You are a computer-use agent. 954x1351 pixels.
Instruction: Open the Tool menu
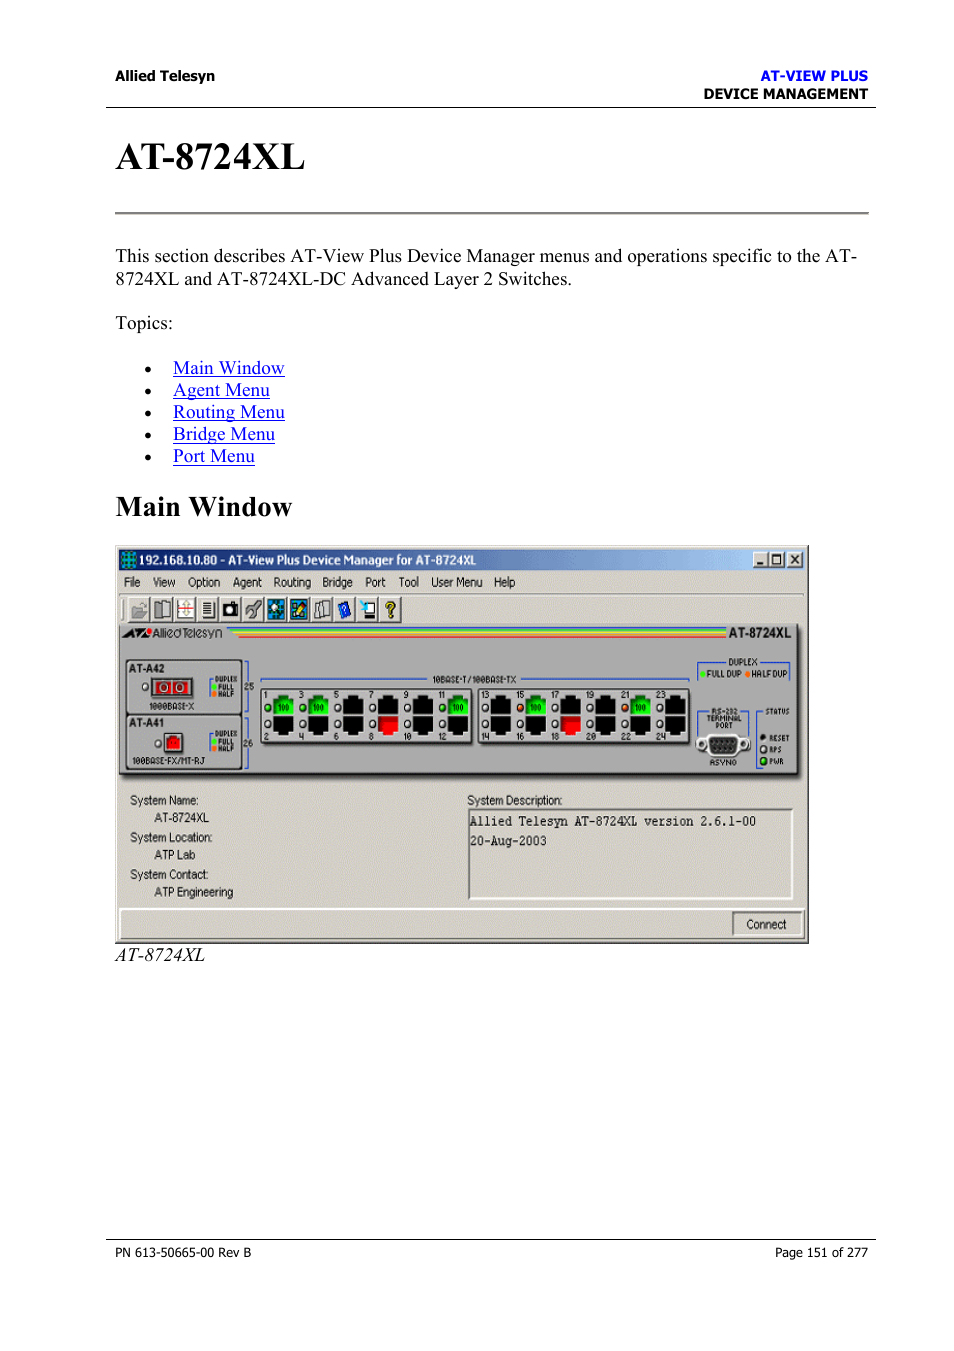[408, 582]
